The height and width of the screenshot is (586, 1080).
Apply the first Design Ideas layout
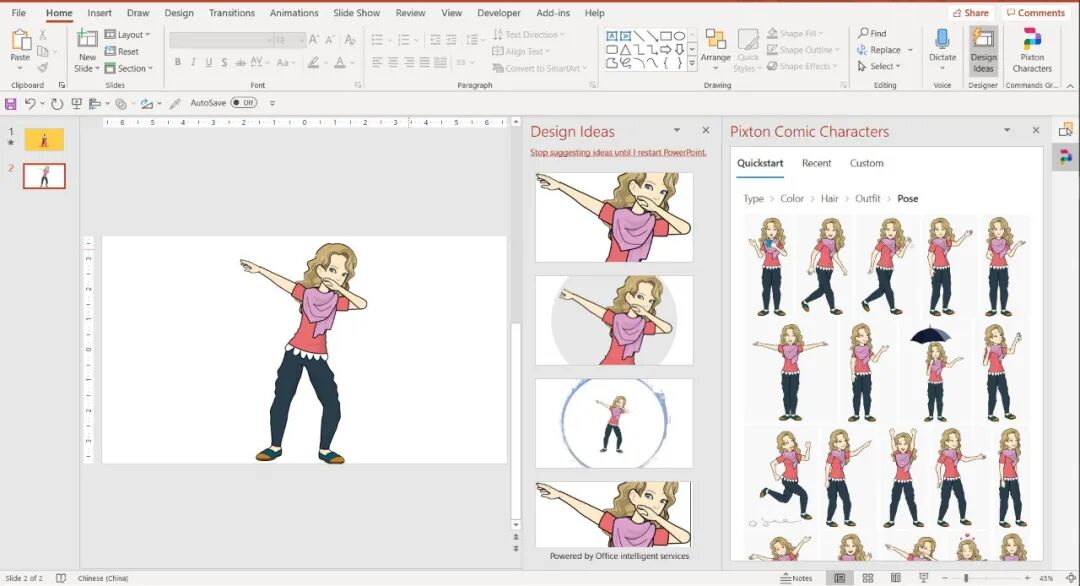[614, 217]
